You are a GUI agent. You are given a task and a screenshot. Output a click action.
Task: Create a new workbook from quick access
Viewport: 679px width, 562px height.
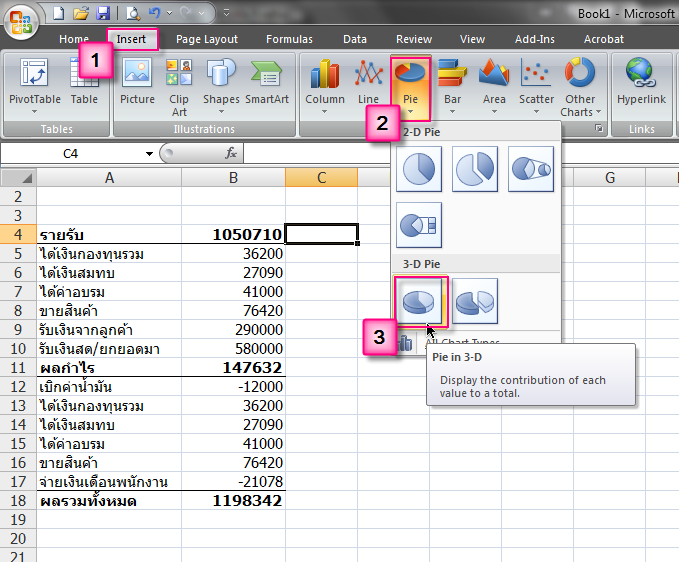tap(58, 13)
